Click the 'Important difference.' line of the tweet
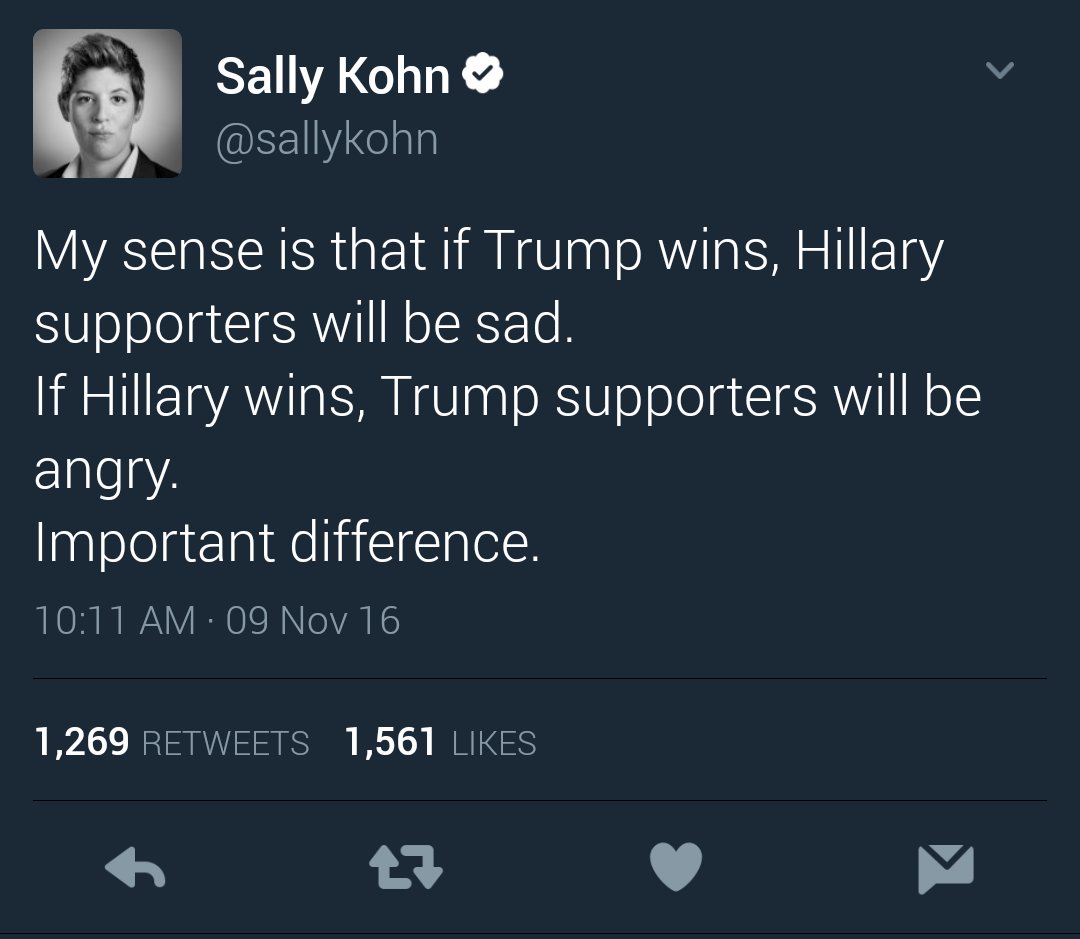This screenshot has height=939, width=1080. 287,543
